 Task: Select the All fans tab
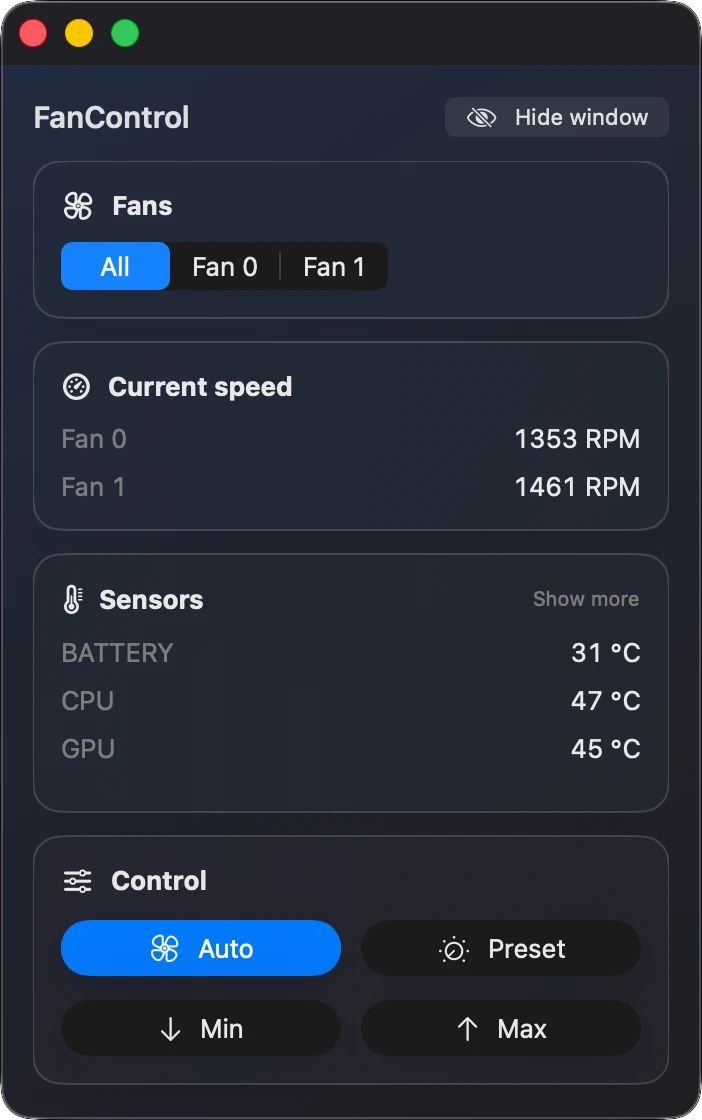pos(115,266)
